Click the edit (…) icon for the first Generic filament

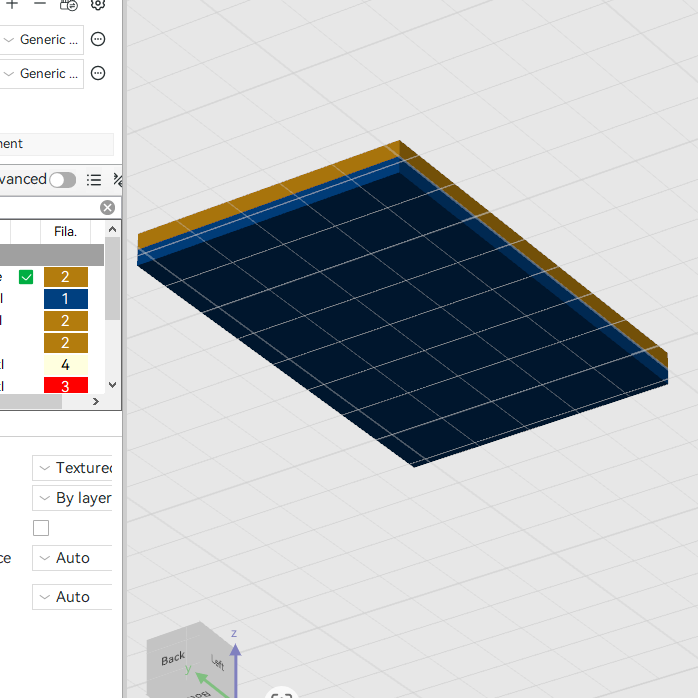(98, 39)
